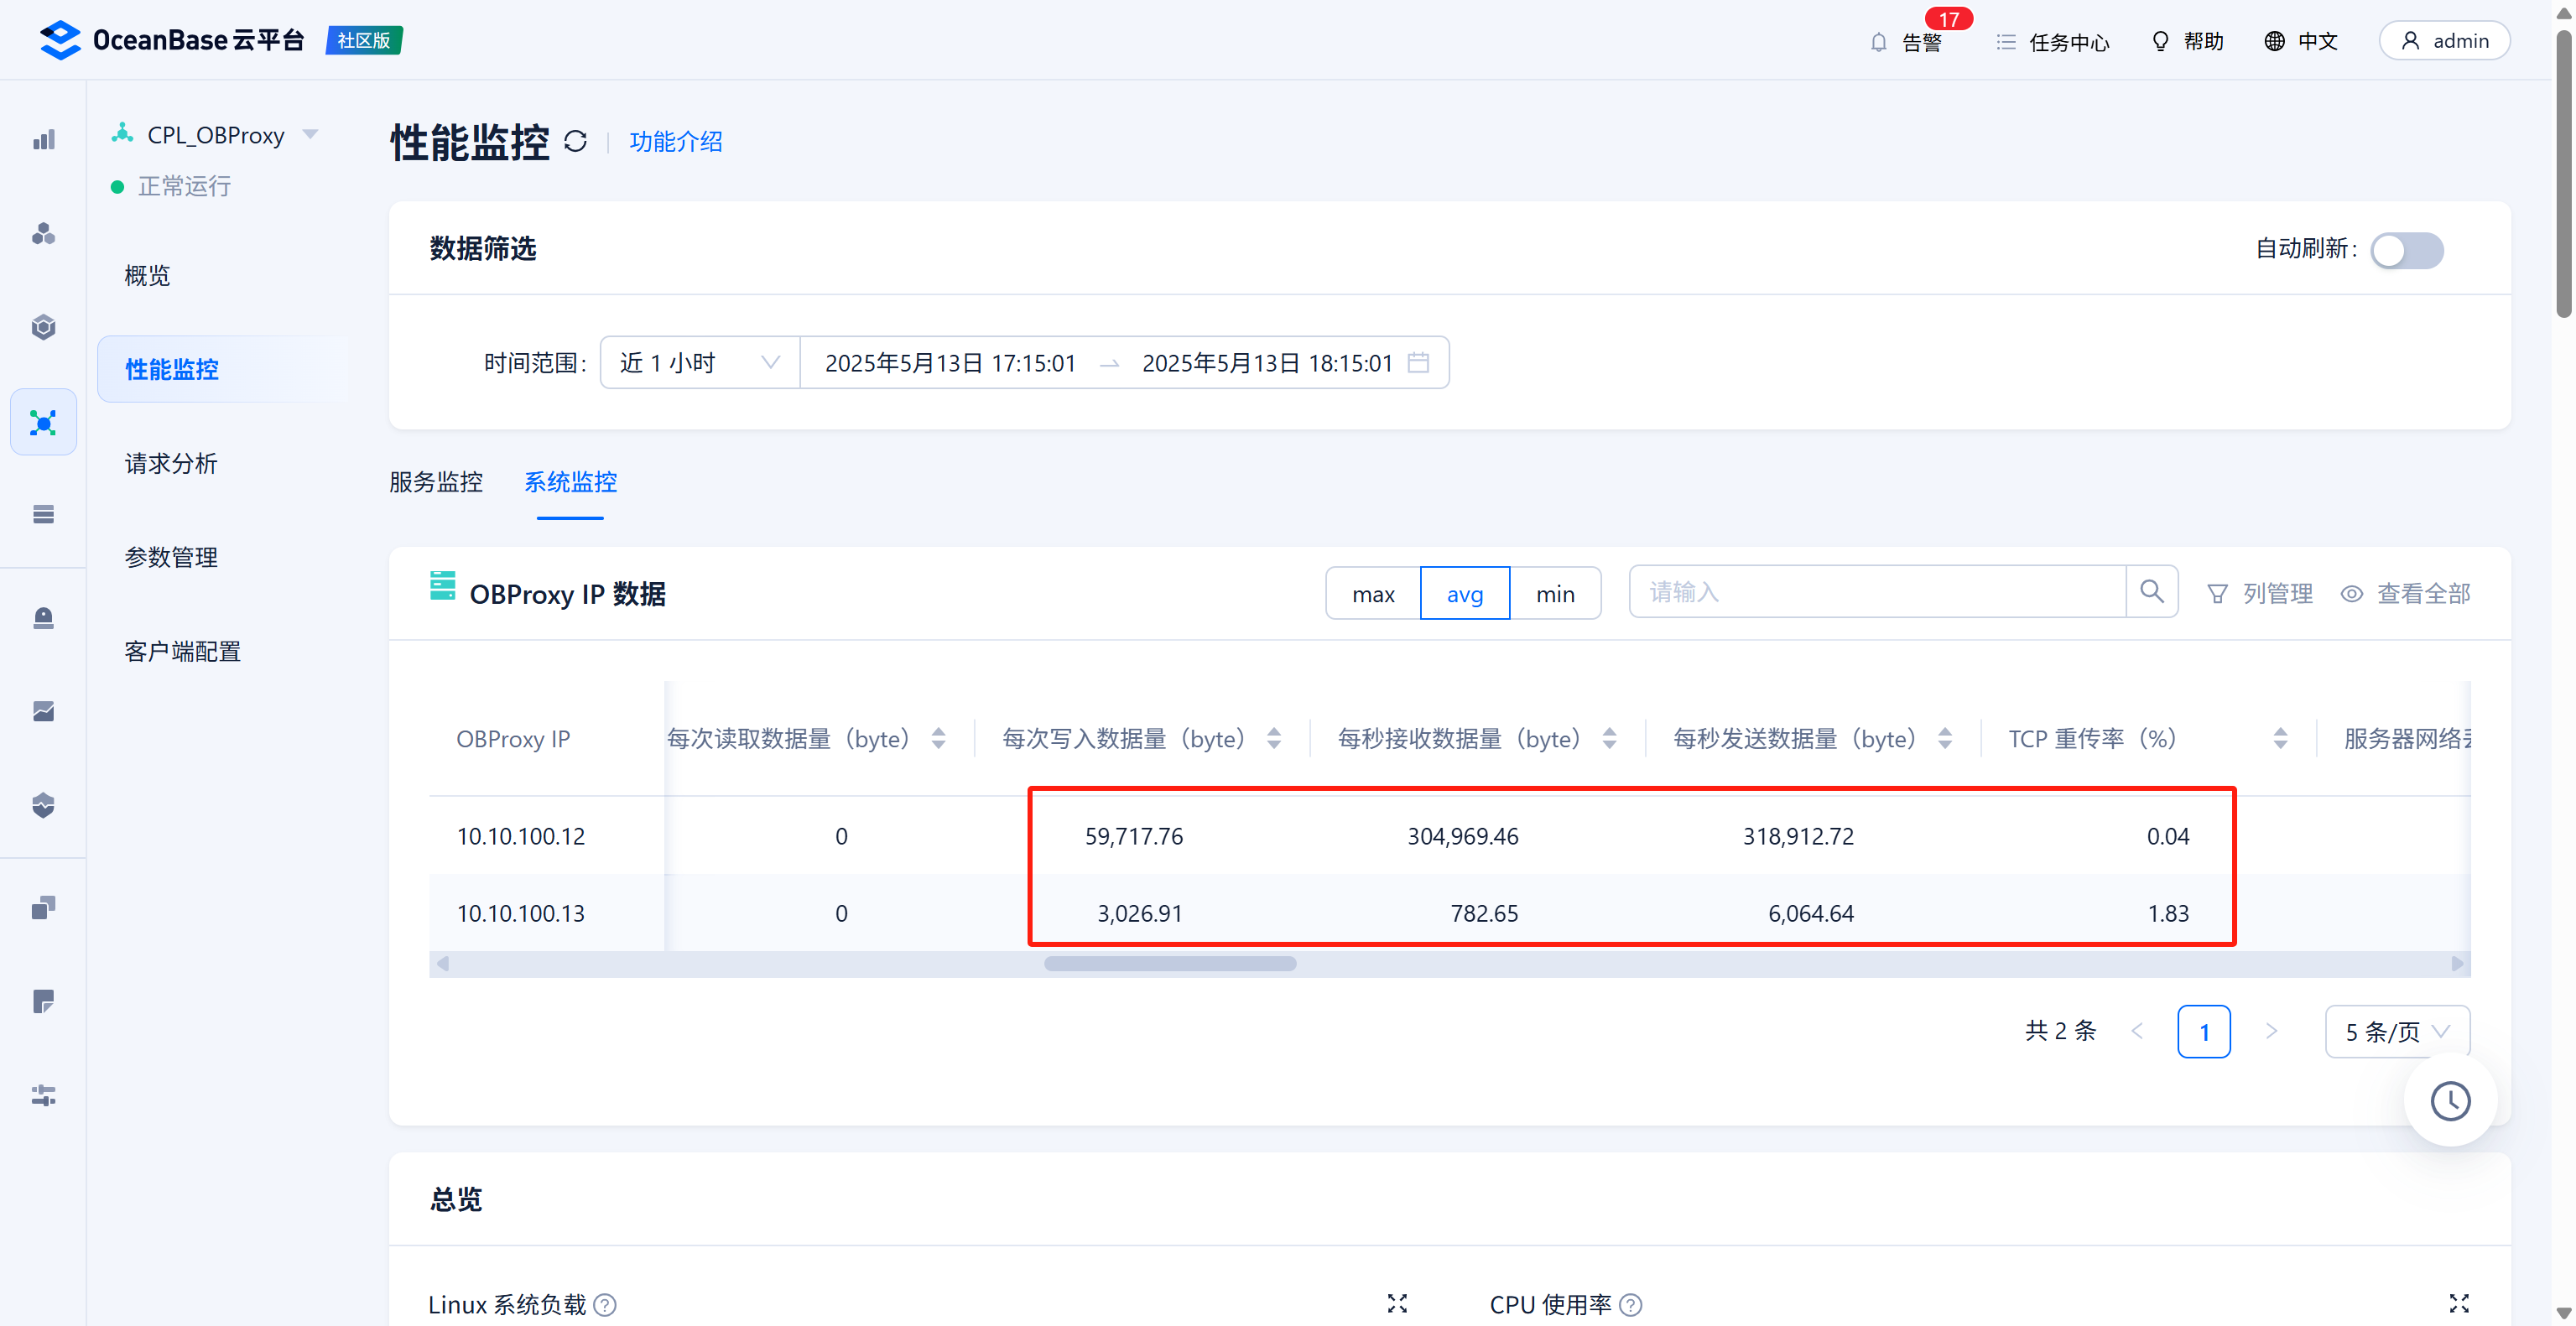Image resolution: width=2576 pixels, height=1326 pixels.
Task: Open the 5 条/页 page size dropdown
Action: [2397, 1031]
